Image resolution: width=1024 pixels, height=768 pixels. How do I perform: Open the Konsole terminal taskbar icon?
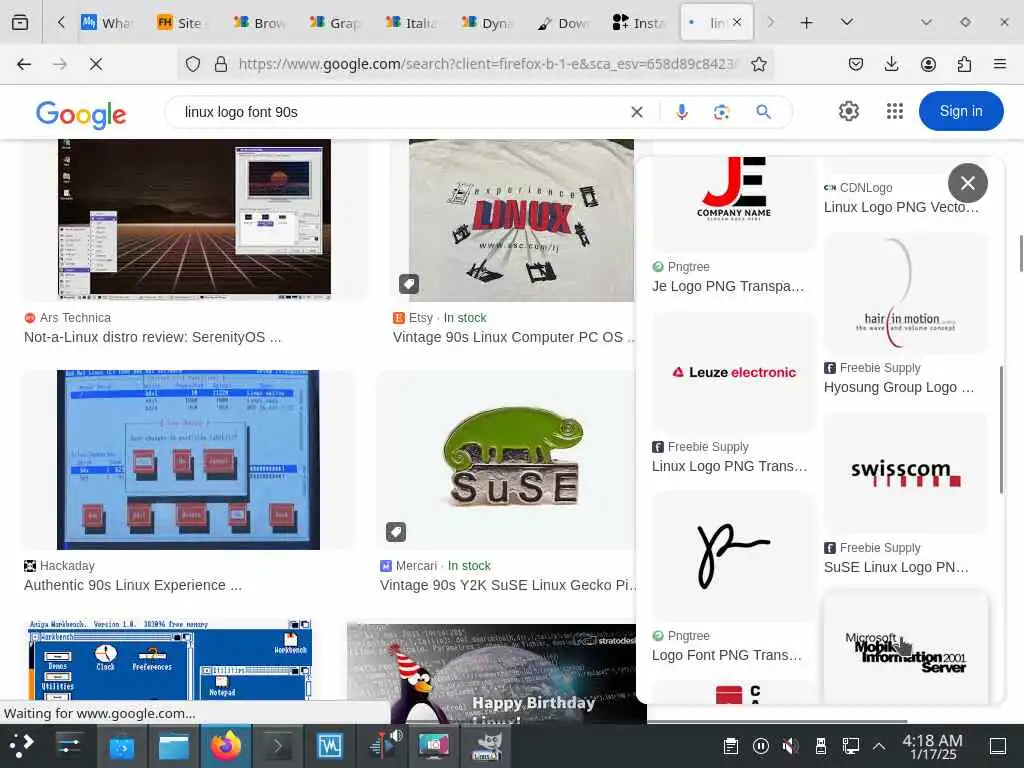pos(278,745)
